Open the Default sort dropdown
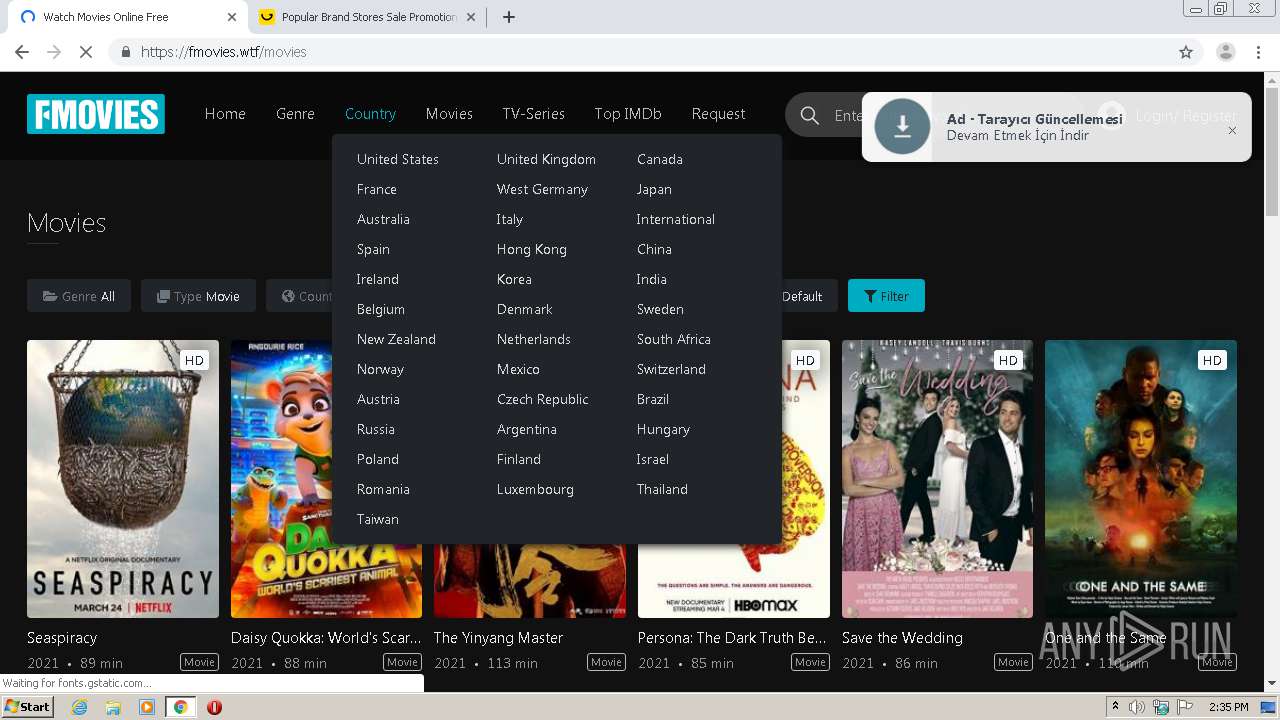 coord(801,296)
